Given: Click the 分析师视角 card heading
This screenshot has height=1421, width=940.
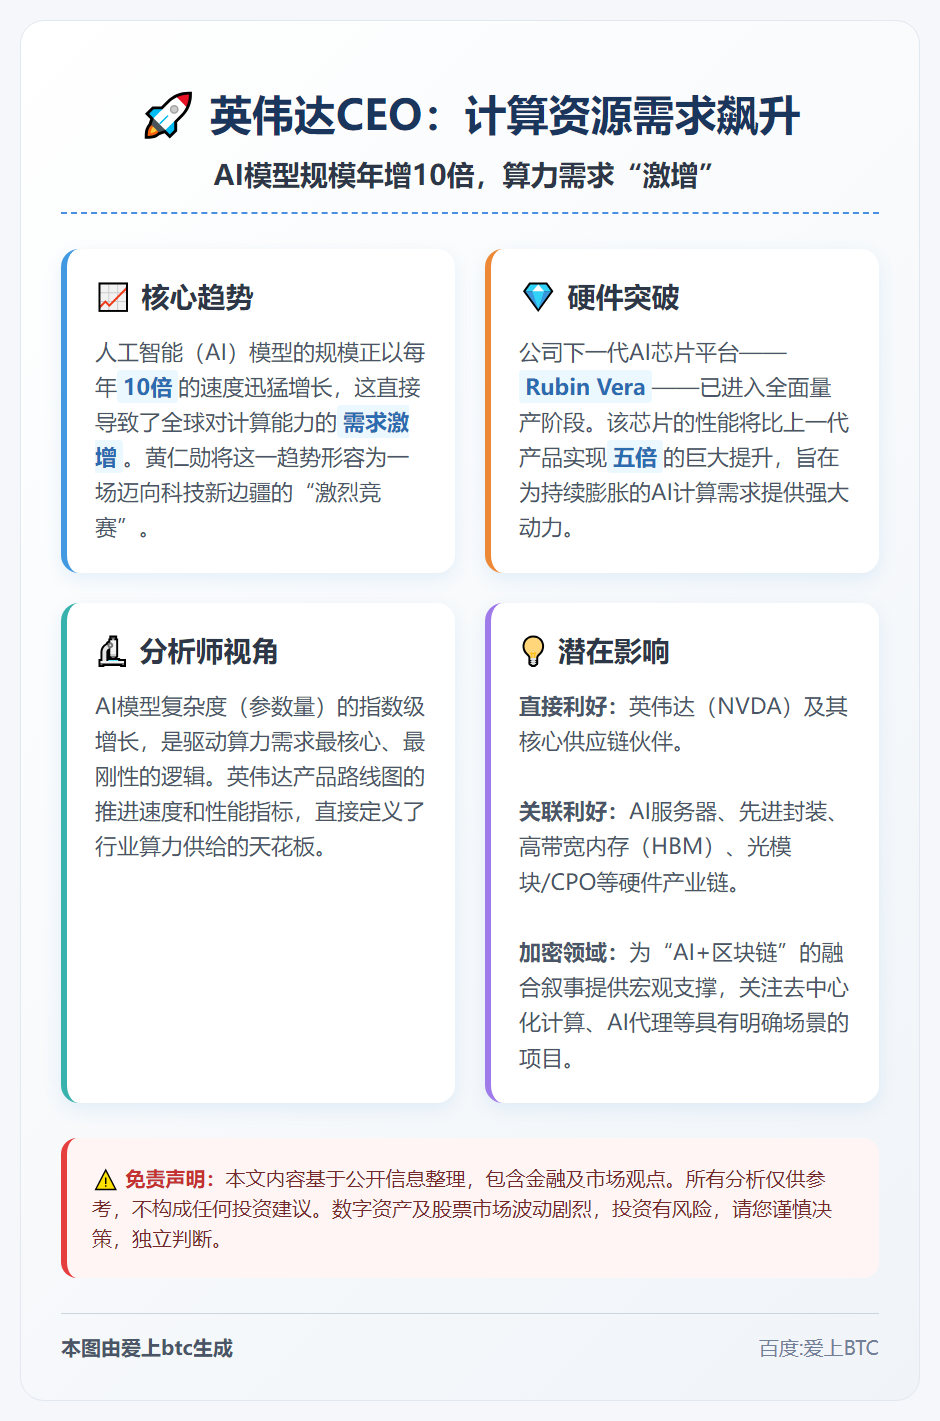Looking at the screenshot, I should (209, 651).
